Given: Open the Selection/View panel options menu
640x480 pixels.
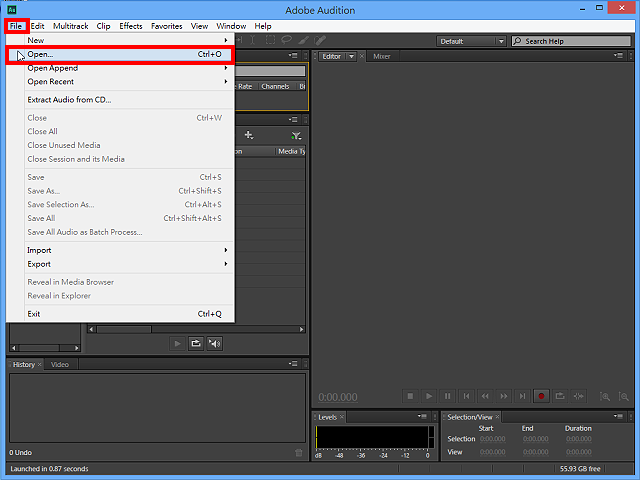Looking at the screenshot, I should [x=618, y=416].
